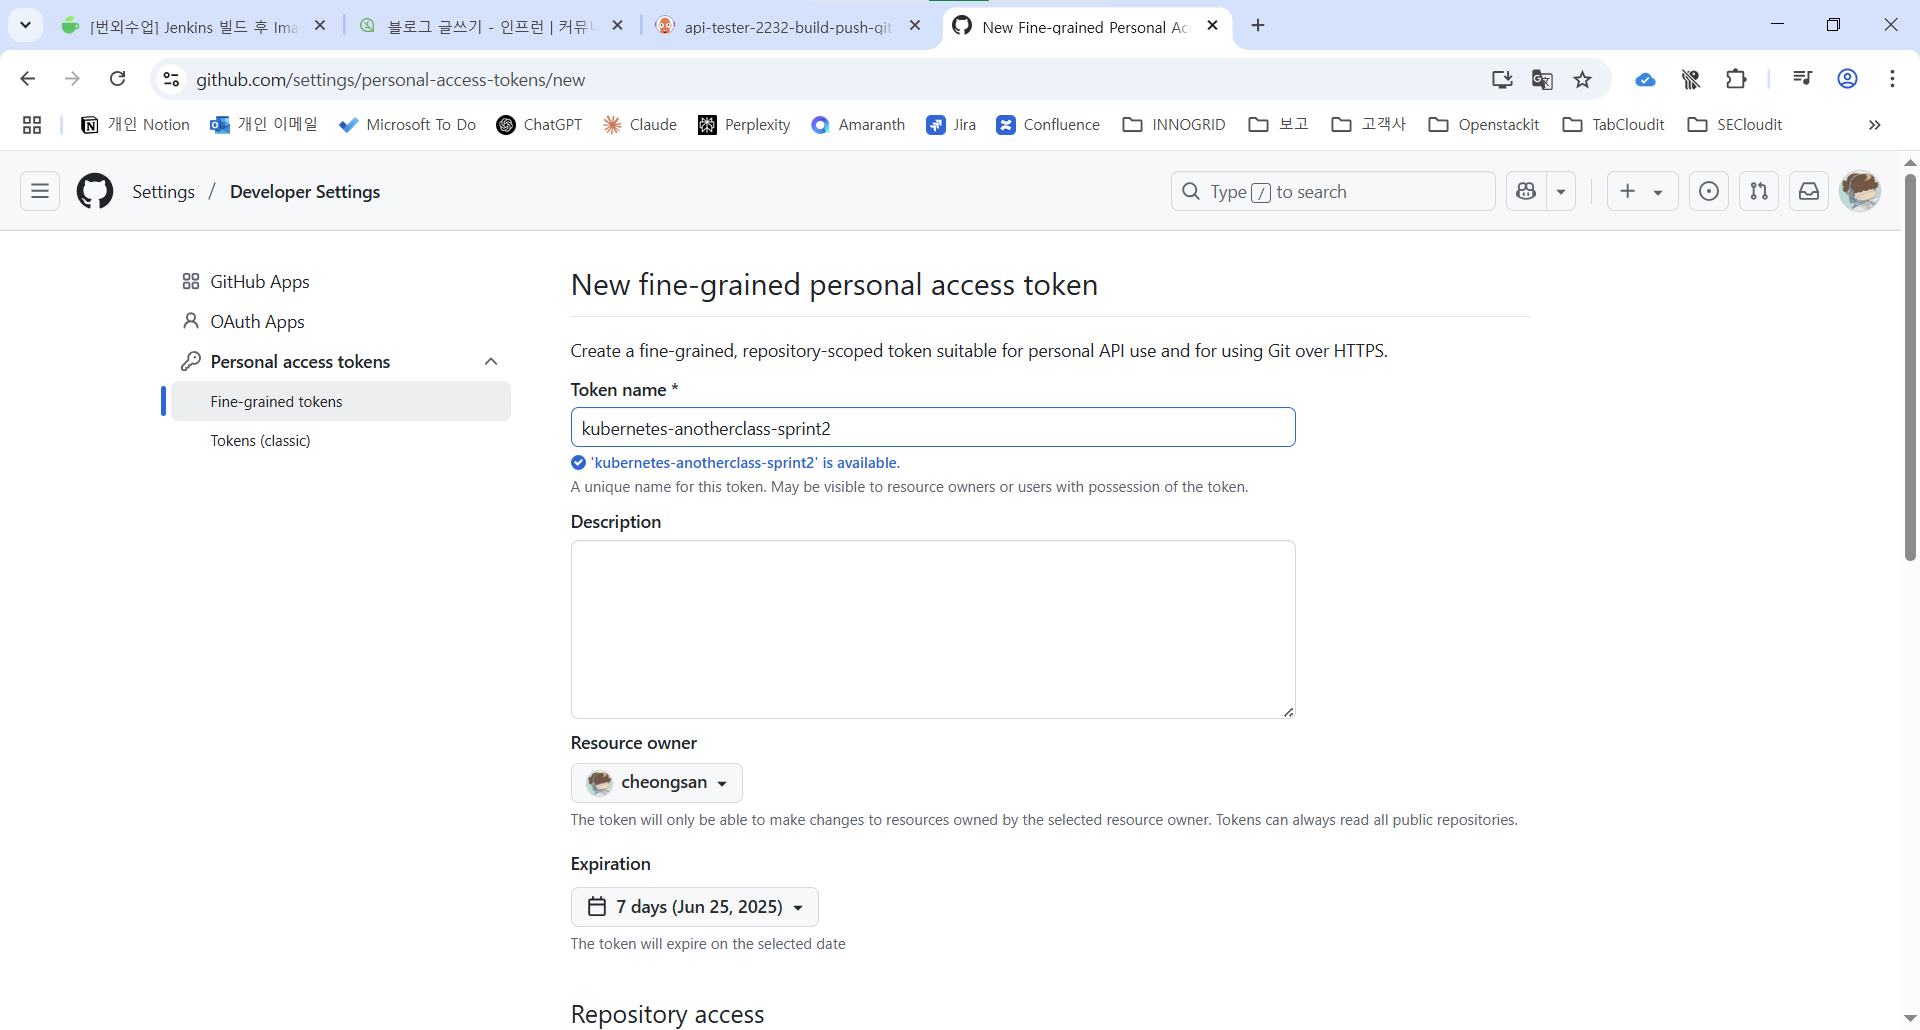
Task: Open the Expiration 7 days dropdown
Action: [695, 907]
